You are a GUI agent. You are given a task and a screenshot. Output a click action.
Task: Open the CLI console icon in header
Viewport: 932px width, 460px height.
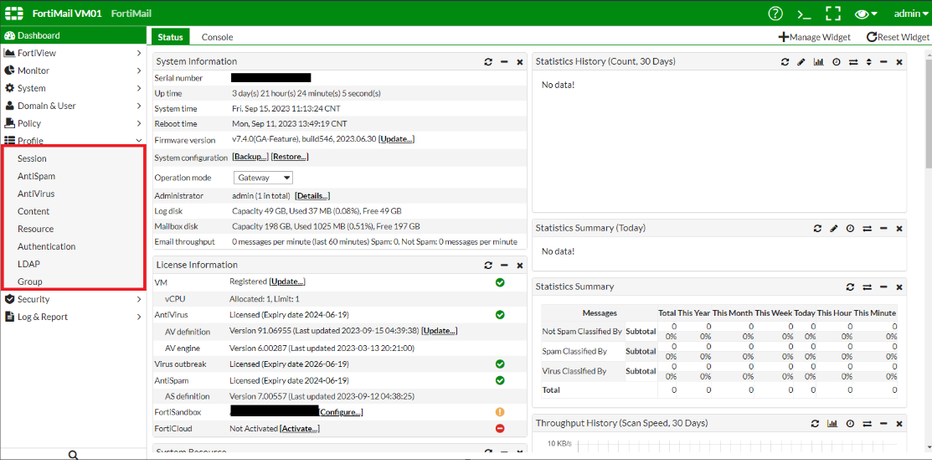(804, 14)
